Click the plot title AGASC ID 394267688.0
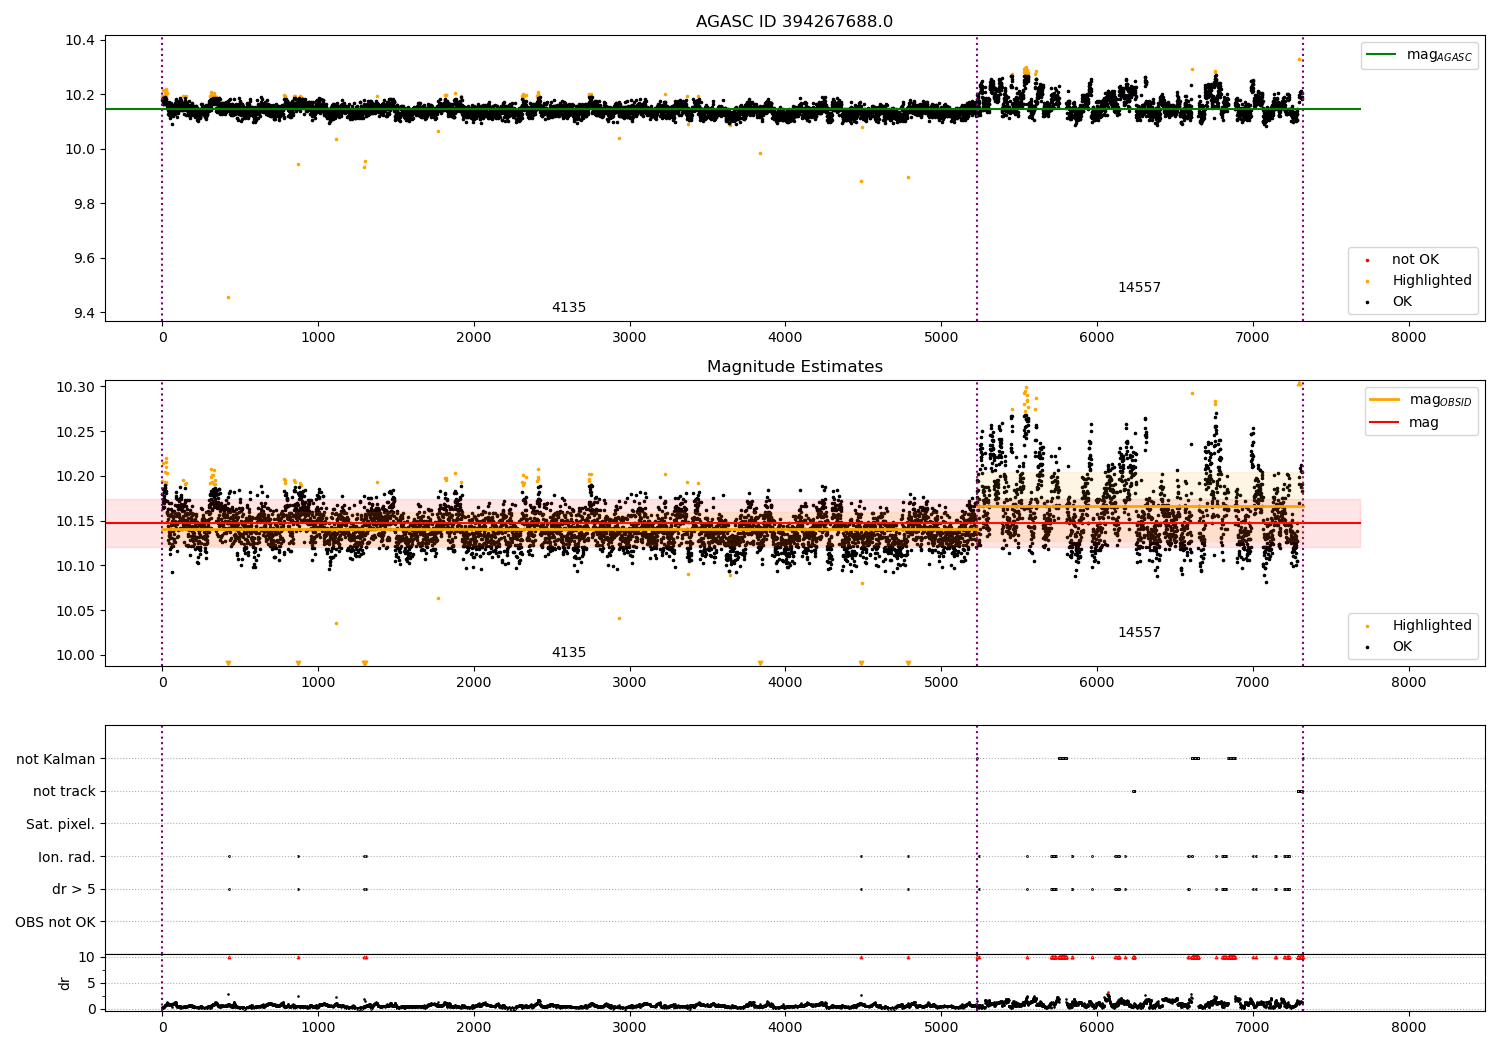This screenshot has width=1500, height=1050. pos(794,22)
